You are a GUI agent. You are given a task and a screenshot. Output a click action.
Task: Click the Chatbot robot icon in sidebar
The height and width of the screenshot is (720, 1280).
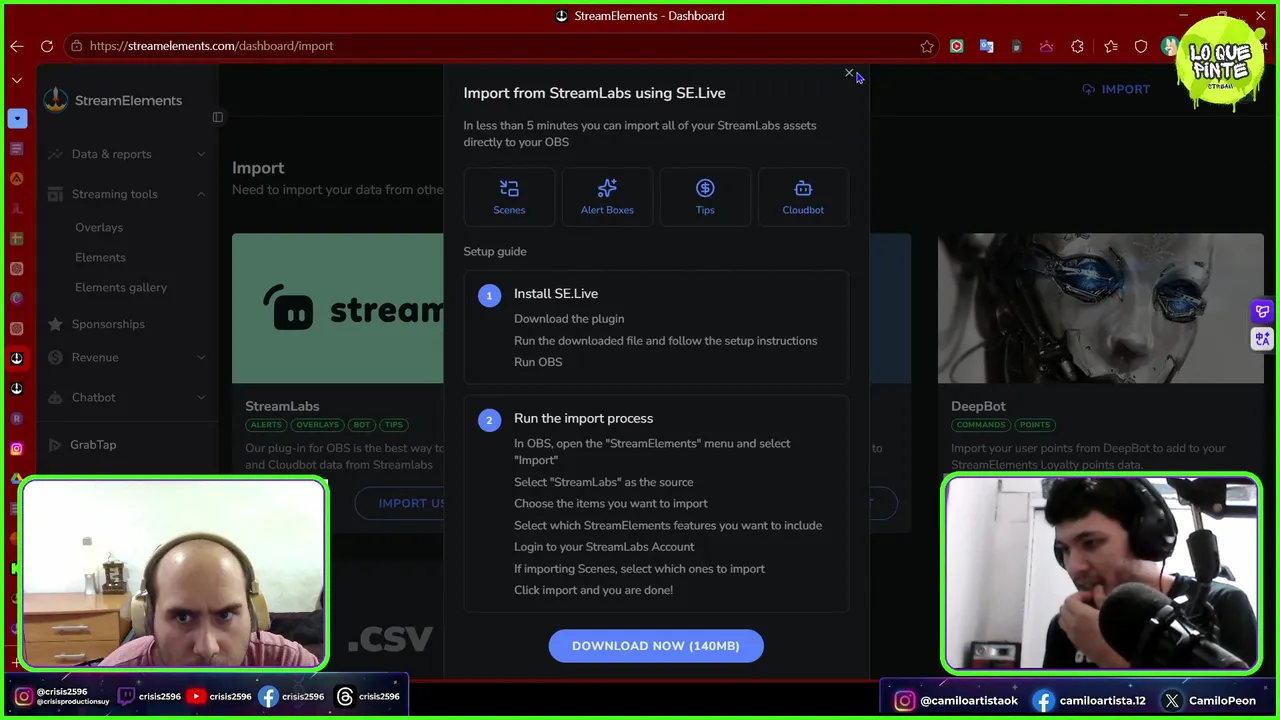click(x=54, y=397)
